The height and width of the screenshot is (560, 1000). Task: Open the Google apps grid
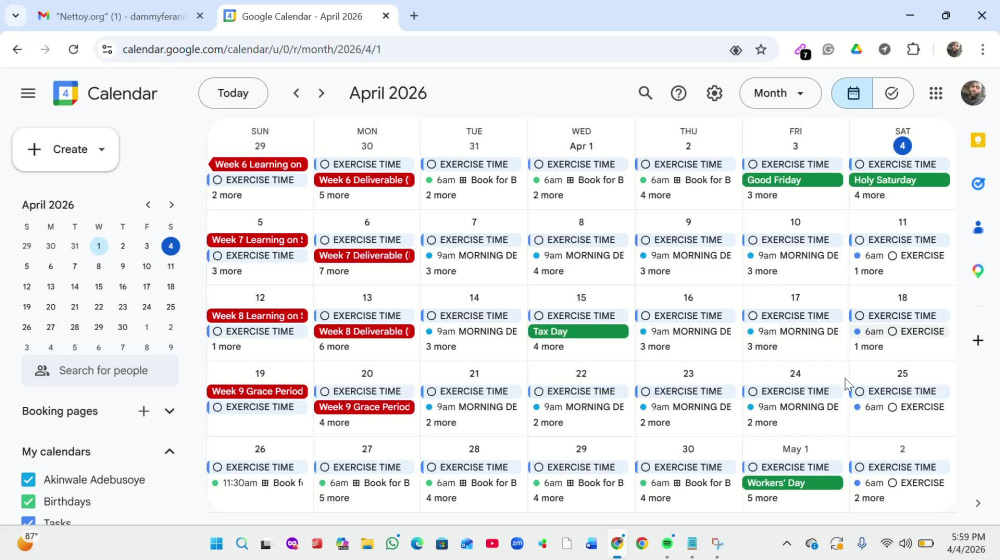coord(936,94)
